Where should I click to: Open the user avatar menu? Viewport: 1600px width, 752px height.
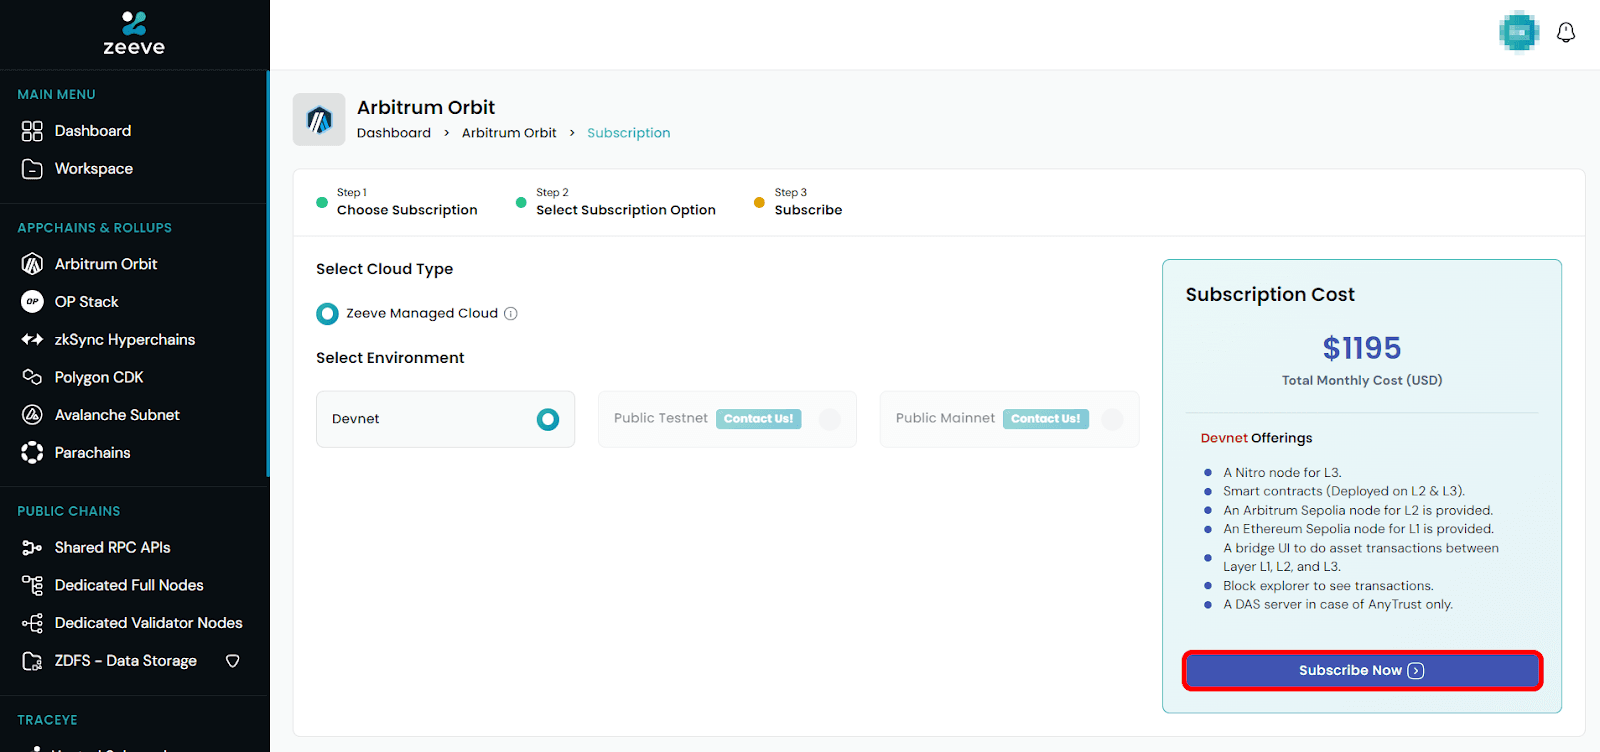pos(1519,32)
